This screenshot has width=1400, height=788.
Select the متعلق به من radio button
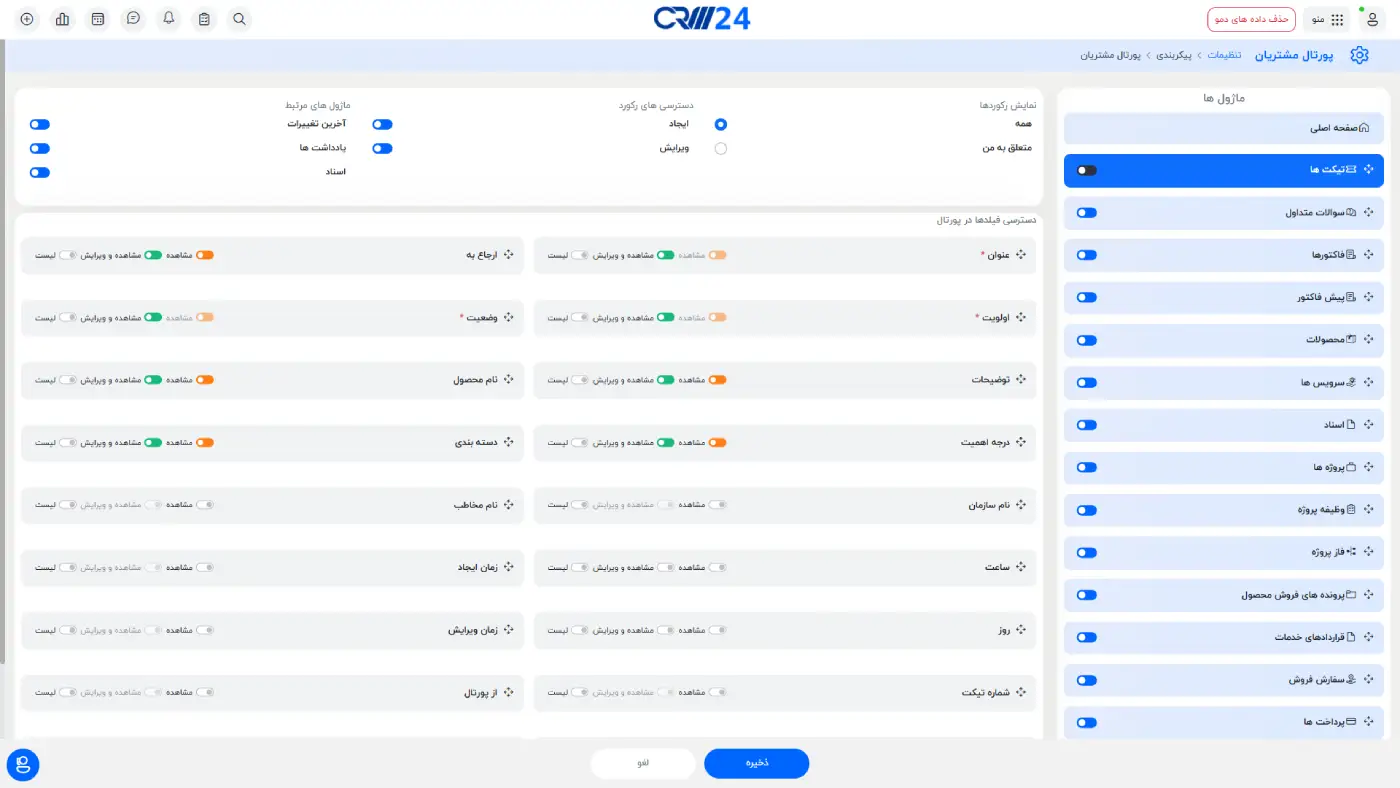(x=721, y=148)
